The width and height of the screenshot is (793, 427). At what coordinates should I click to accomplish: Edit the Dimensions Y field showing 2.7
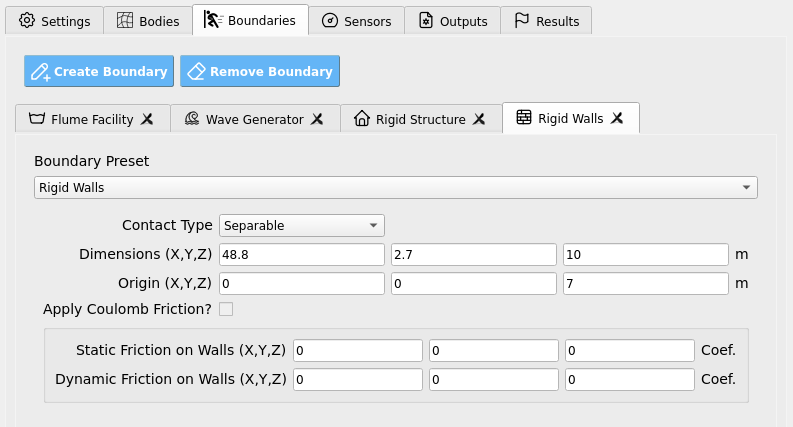coord(474,254)
